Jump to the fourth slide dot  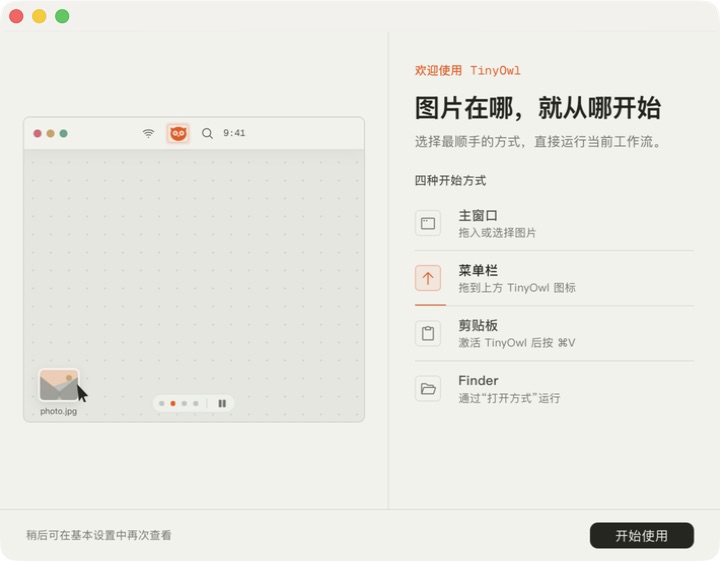[x=196, y=404]
